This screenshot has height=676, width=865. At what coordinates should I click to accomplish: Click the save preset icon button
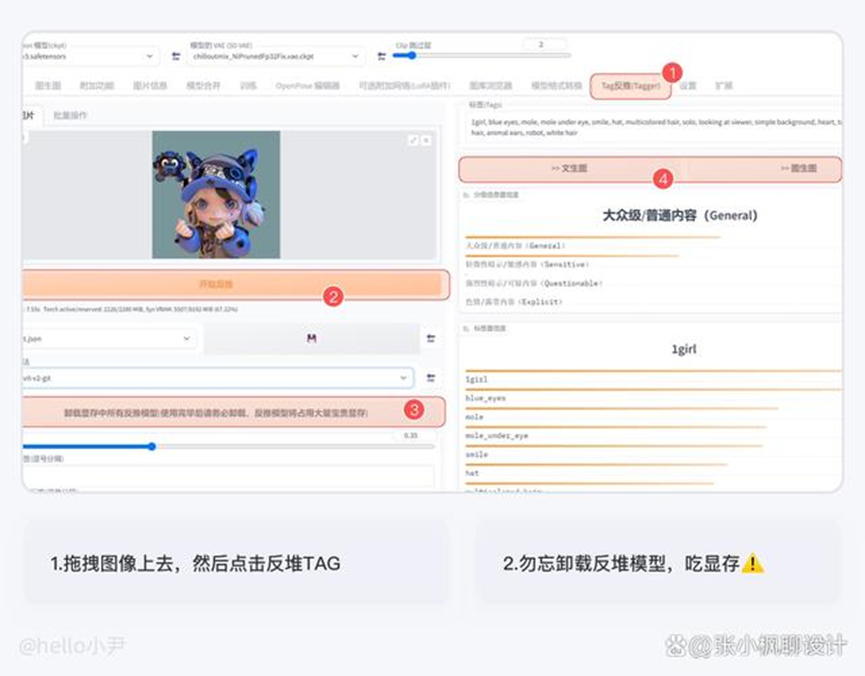[x=311, y=339]
